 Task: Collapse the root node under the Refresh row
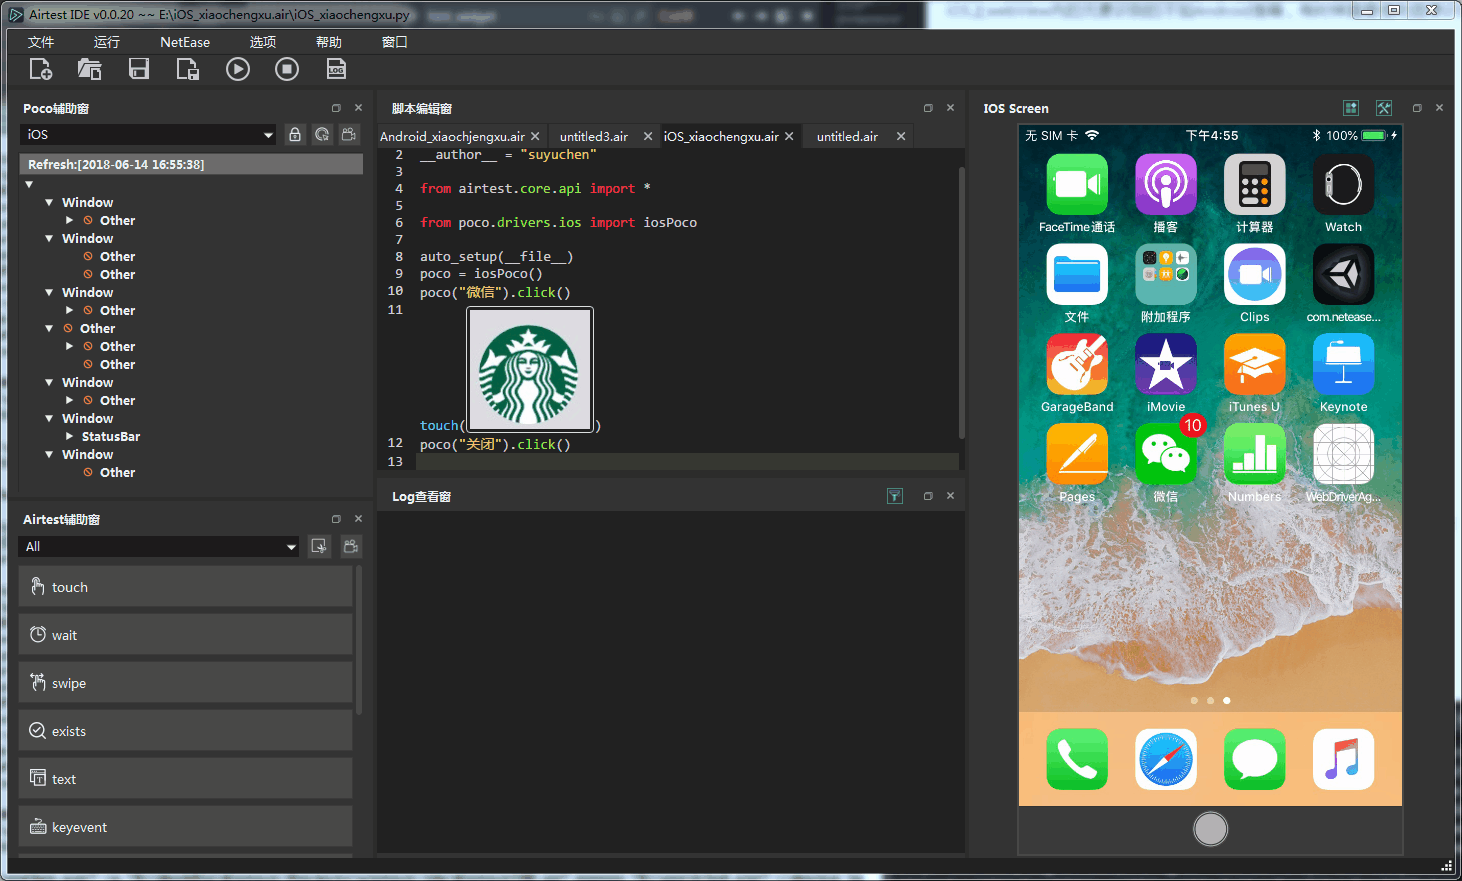29,184
